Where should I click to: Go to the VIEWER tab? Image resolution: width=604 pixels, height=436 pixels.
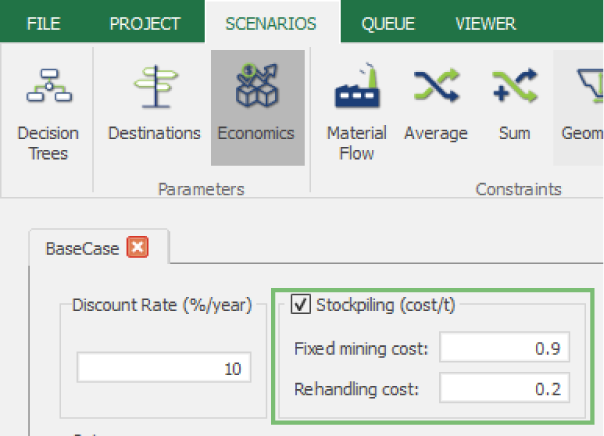[x=485, y=24]
